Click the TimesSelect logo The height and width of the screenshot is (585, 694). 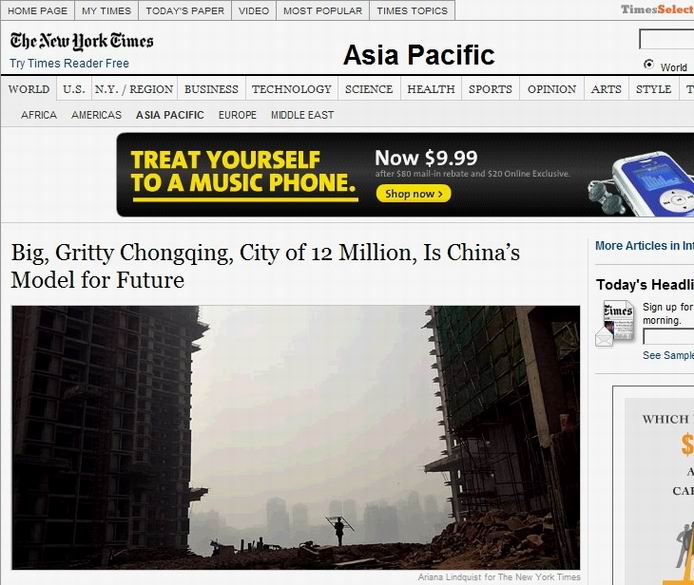(657, 9)
